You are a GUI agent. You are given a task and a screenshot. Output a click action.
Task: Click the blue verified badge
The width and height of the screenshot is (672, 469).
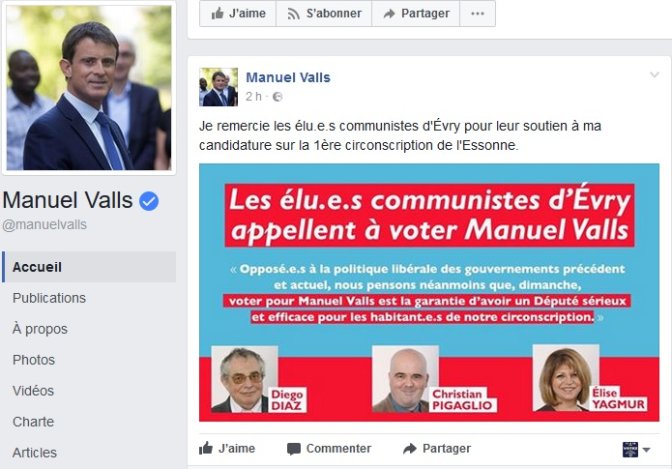click(149, 201)
